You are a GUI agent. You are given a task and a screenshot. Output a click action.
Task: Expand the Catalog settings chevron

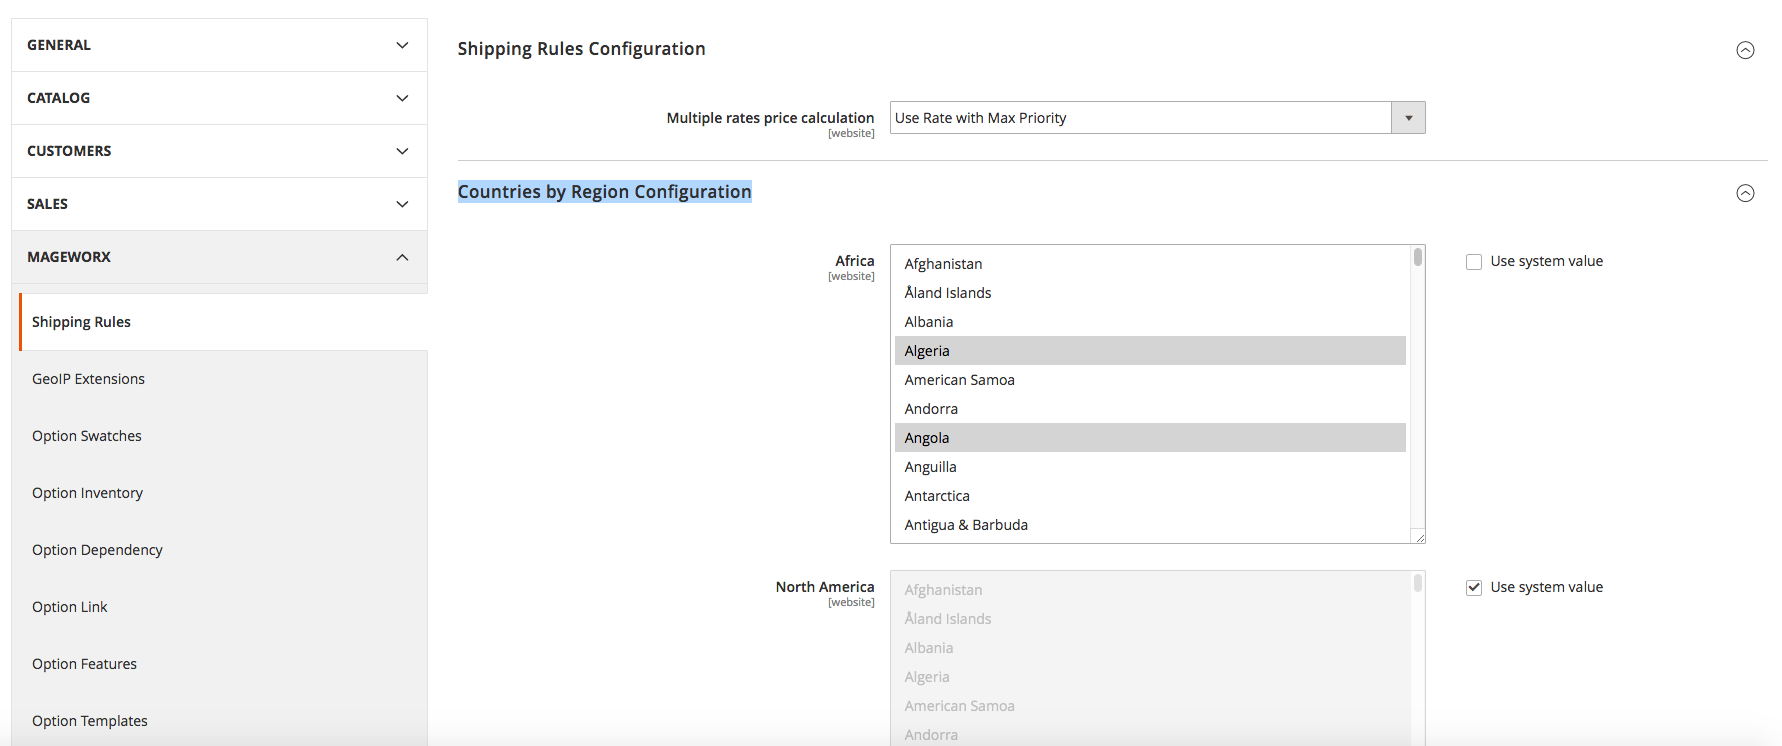tap(402, 98)
